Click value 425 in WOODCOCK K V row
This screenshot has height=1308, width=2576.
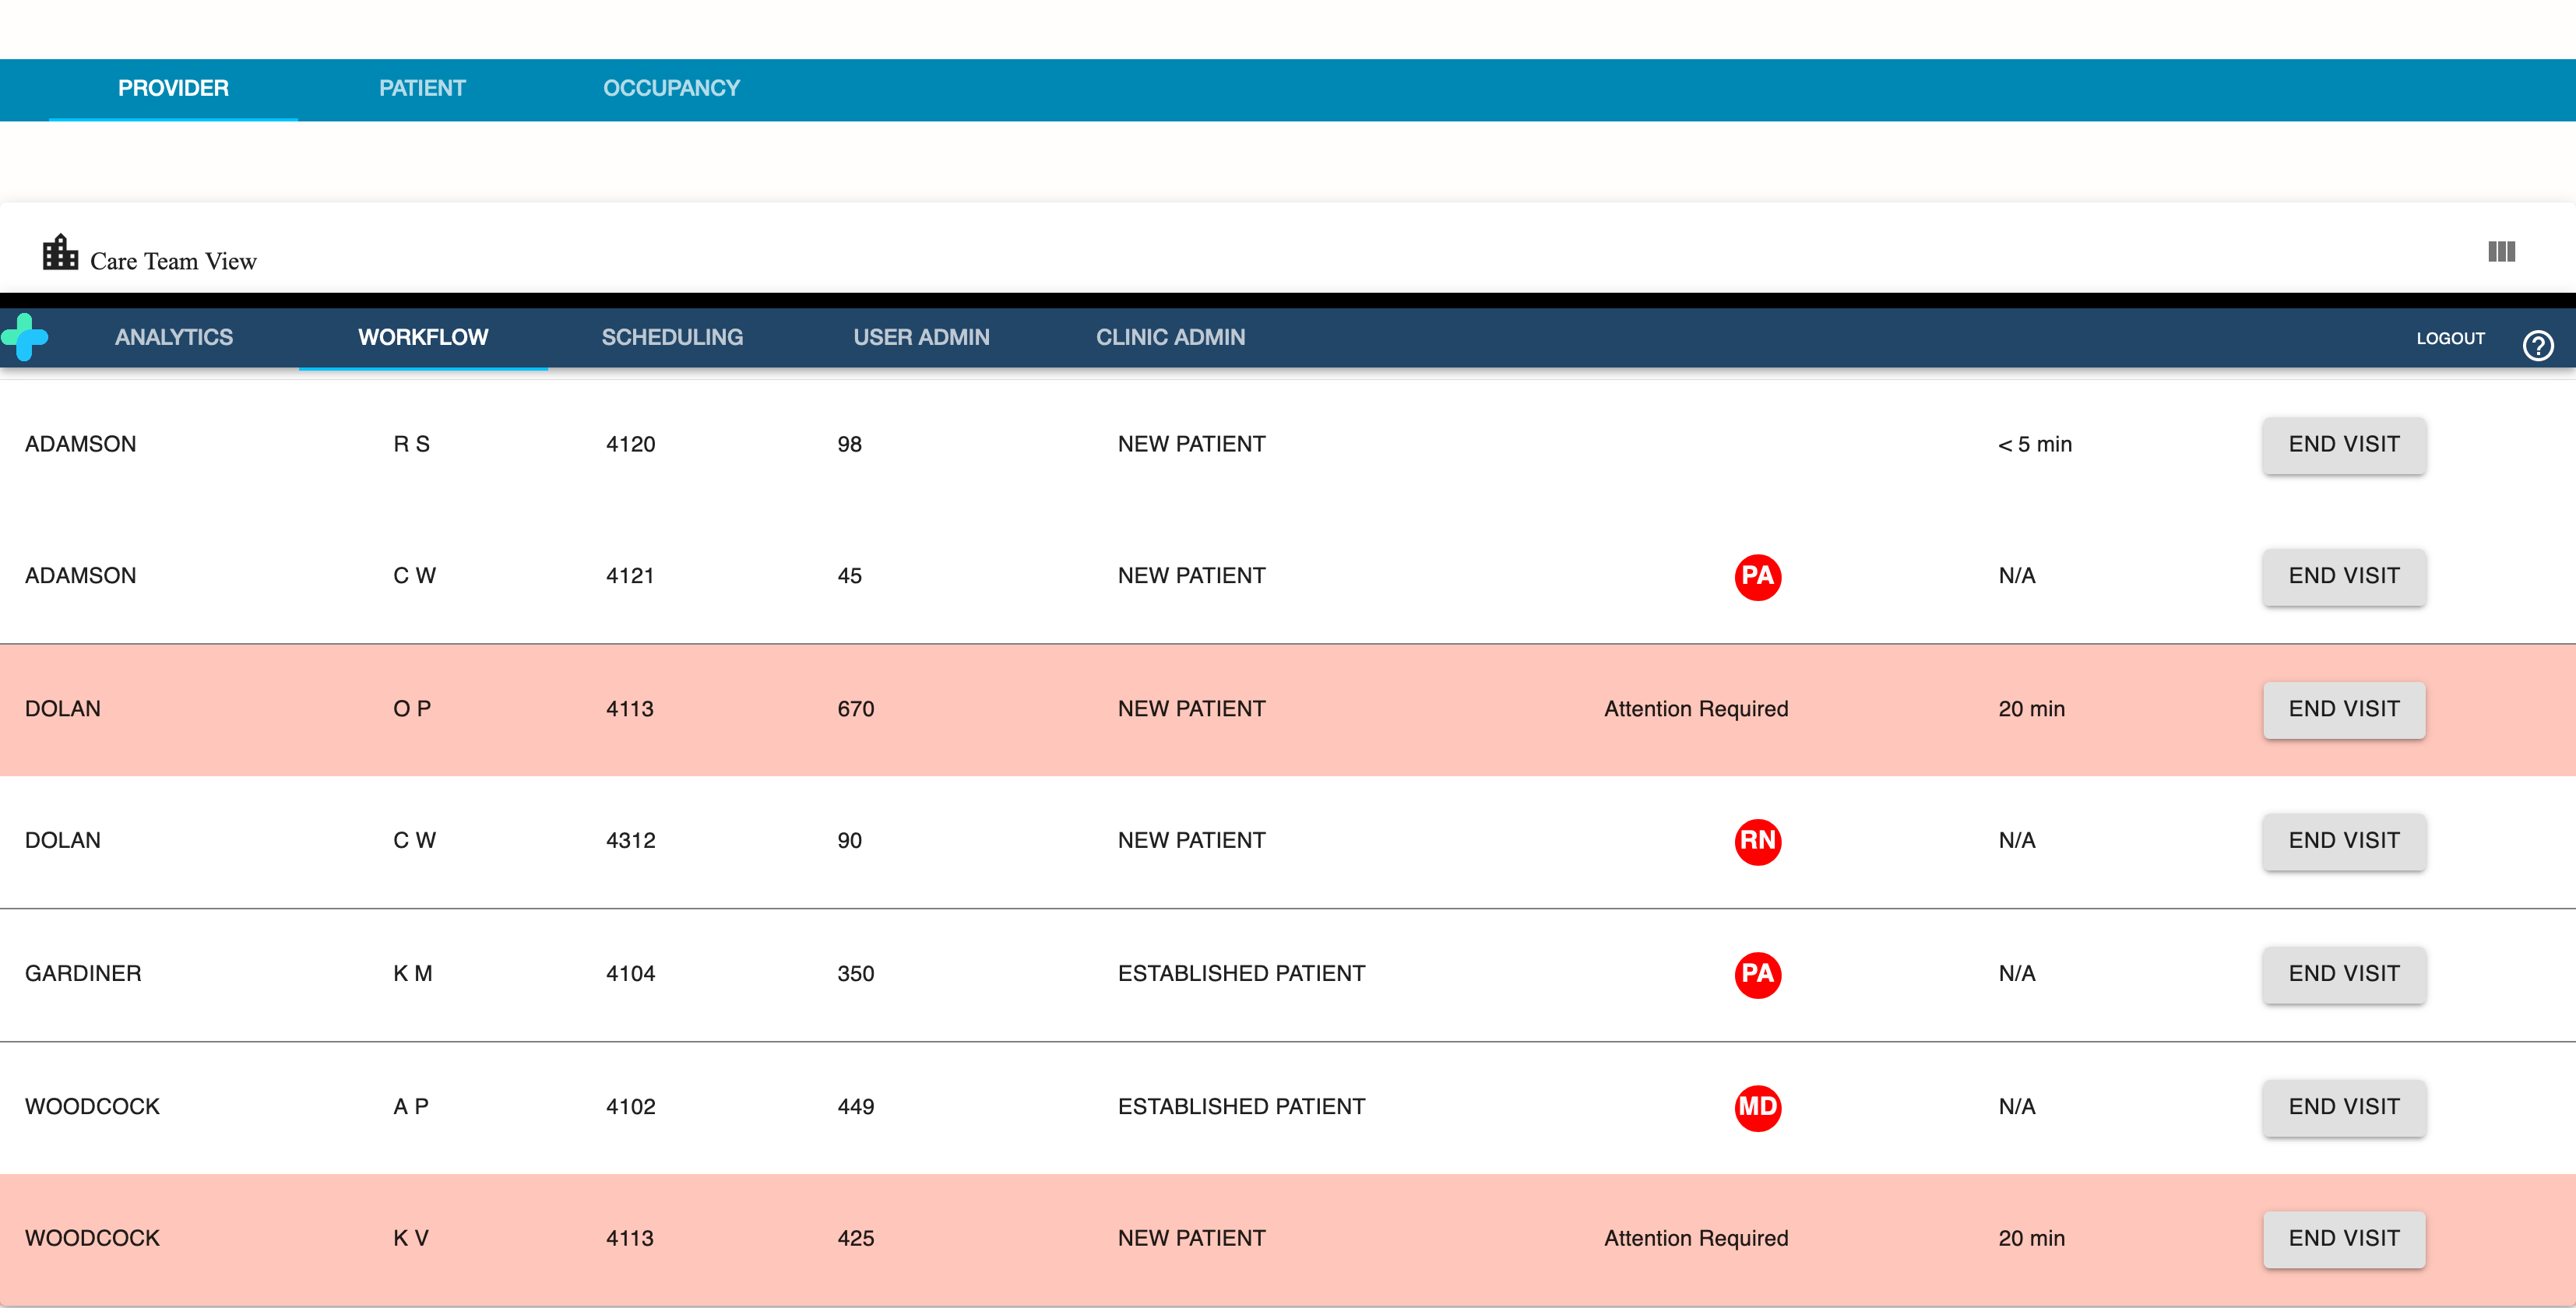(x=855, y=1238)
